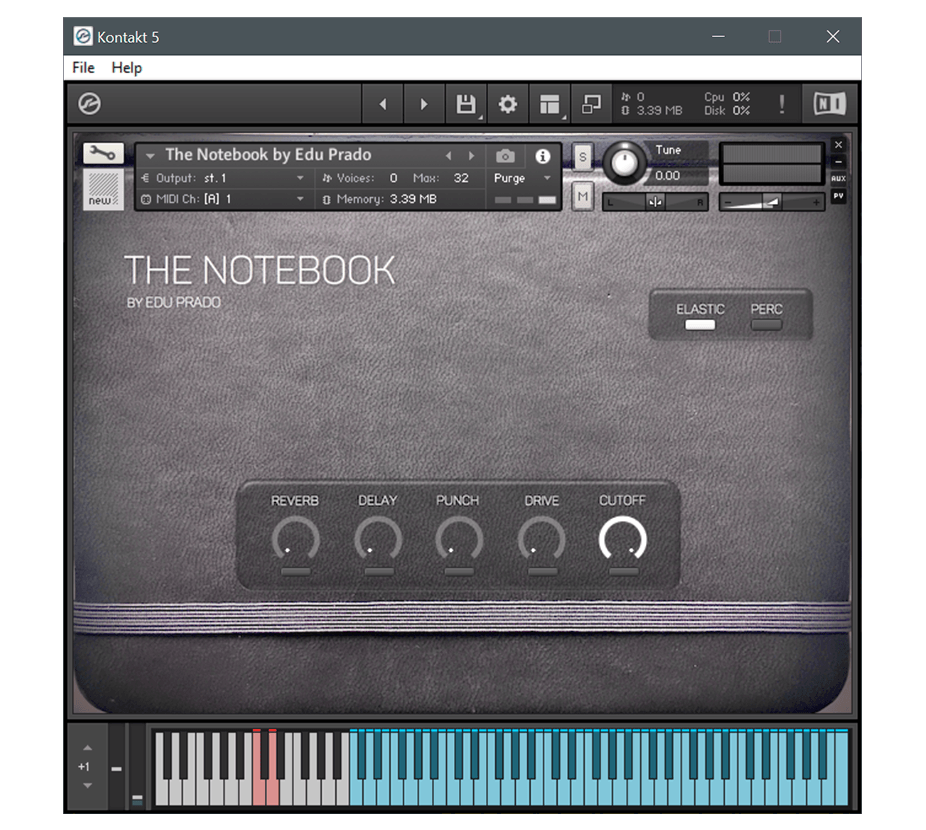Image resolution: width=926 pixels, height=830 pixels.
Task: Click the Tune value 0.00
Action: tap(667, 175)
